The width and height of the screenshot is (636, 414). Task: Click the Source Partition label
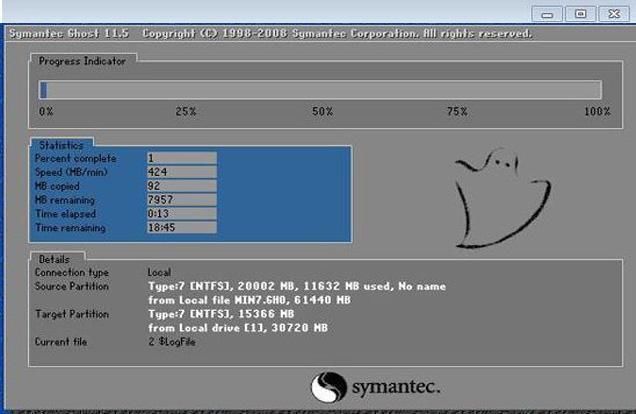pyautogui.click(x=71, y=286)
